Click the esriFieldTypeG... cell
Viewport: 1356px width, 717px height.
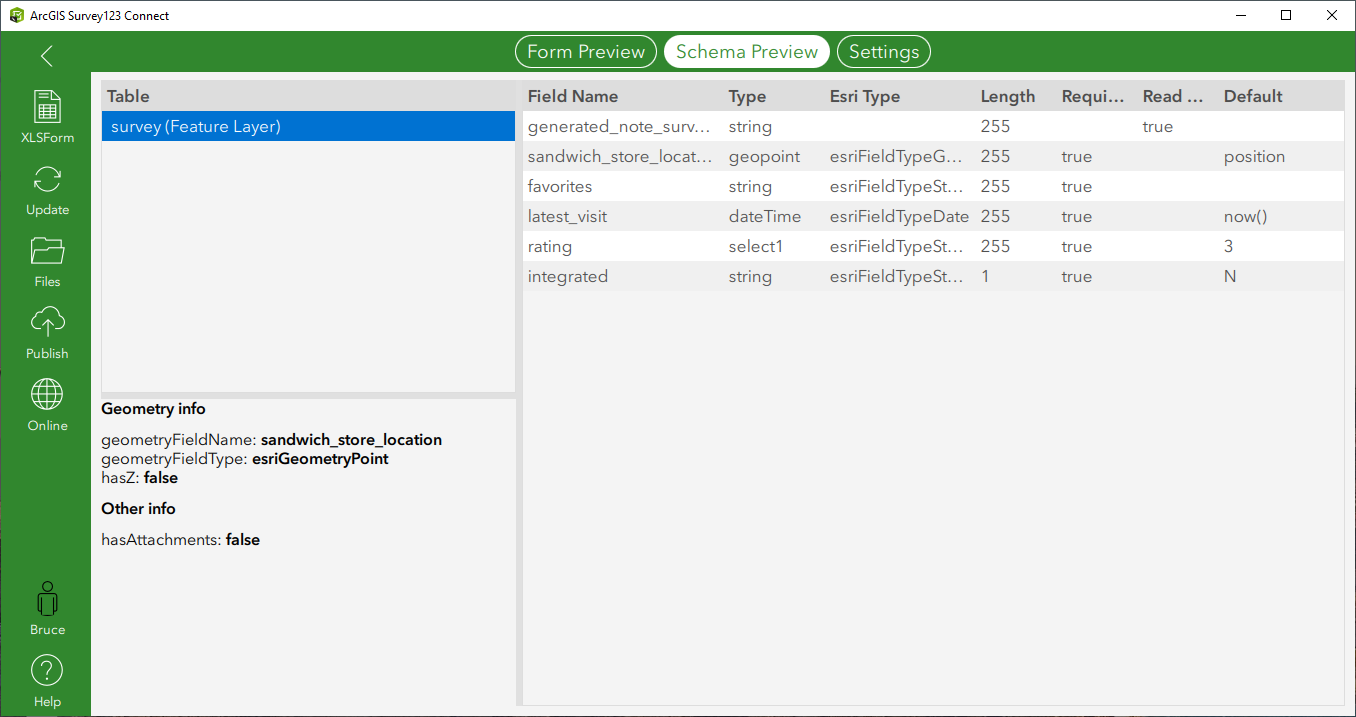pyautogui.click(x=896, y=156)
